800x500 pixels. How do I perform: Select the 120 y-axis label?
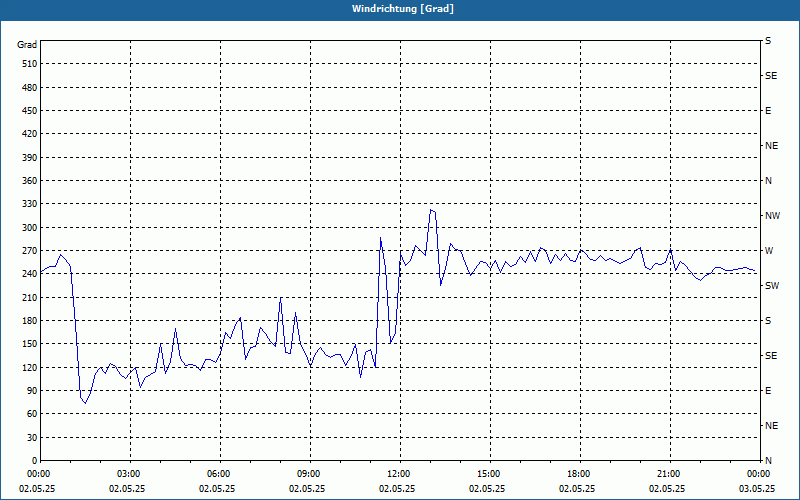click(x=30, y=367)
